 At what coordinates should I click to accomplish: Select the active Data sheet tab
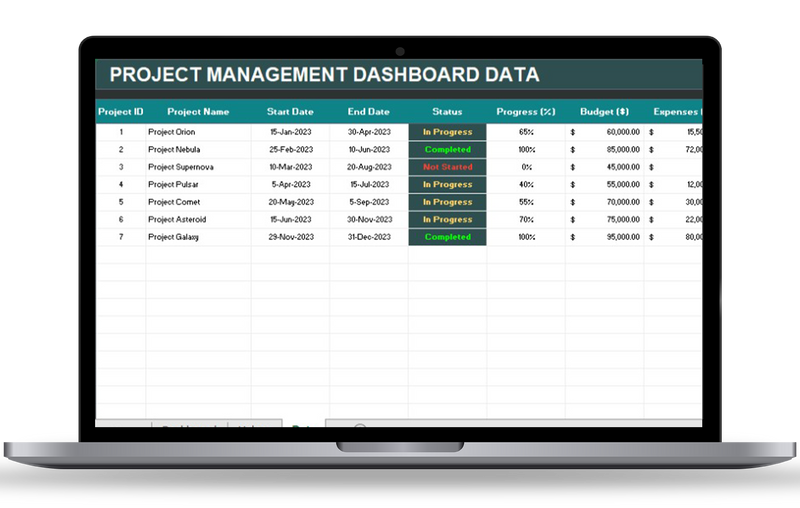click(x=303, y=429)
